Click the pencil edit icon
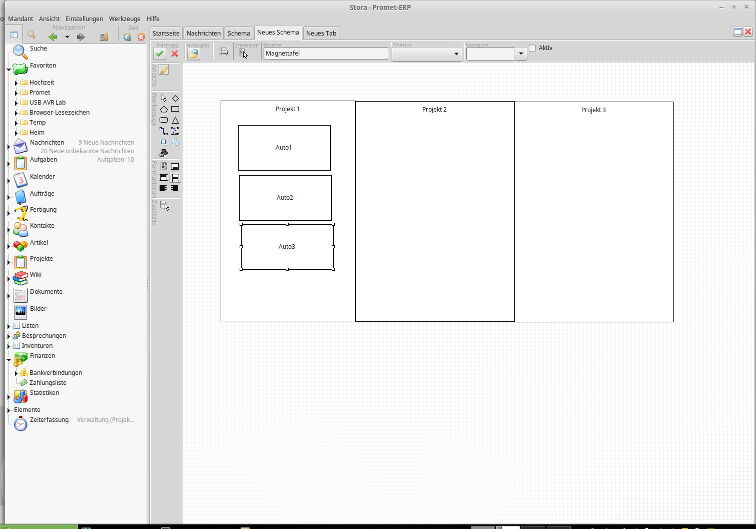The width and height of the screenshot is (756, 529). click(x=164, y=71)
